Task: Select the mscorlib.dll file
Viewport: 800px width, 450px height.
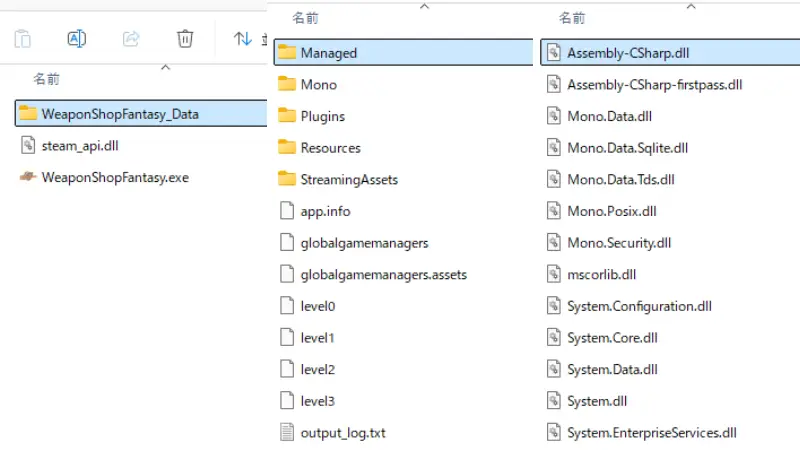Action: click(601, 275)
